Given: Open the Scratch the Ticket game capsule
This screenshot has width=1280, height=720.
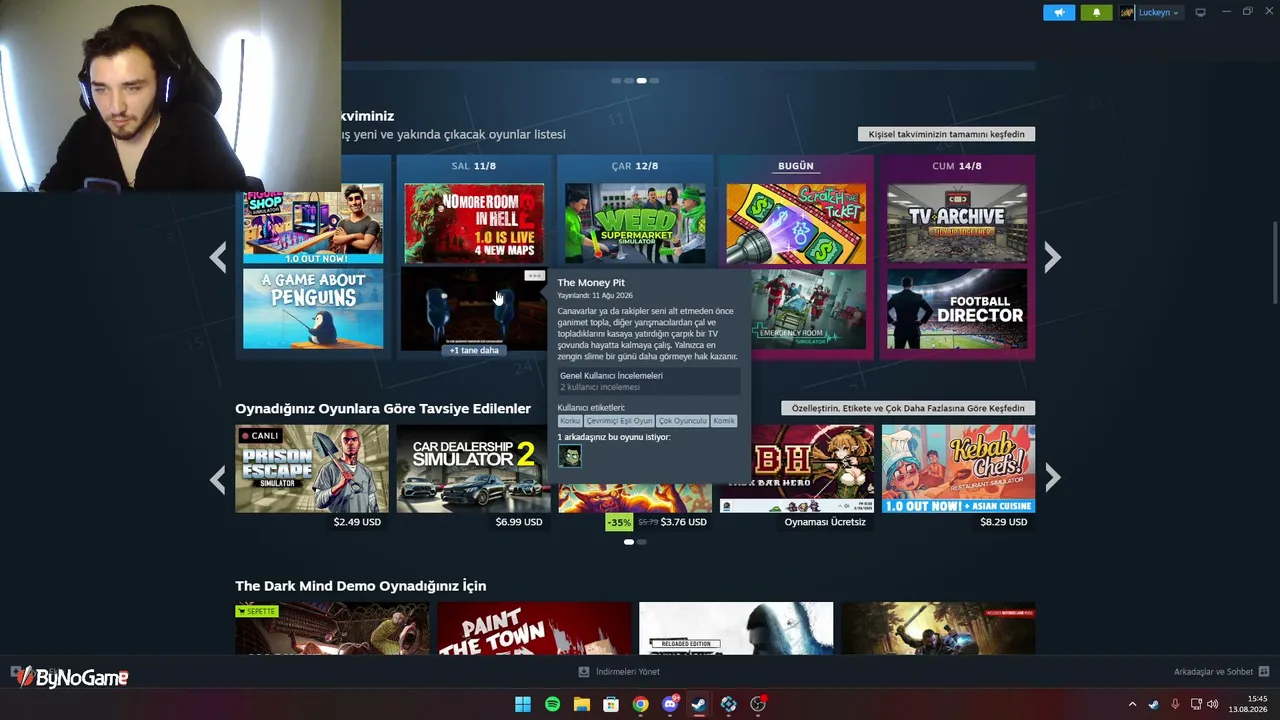Looking at the screenshot, I should point(796,223).
